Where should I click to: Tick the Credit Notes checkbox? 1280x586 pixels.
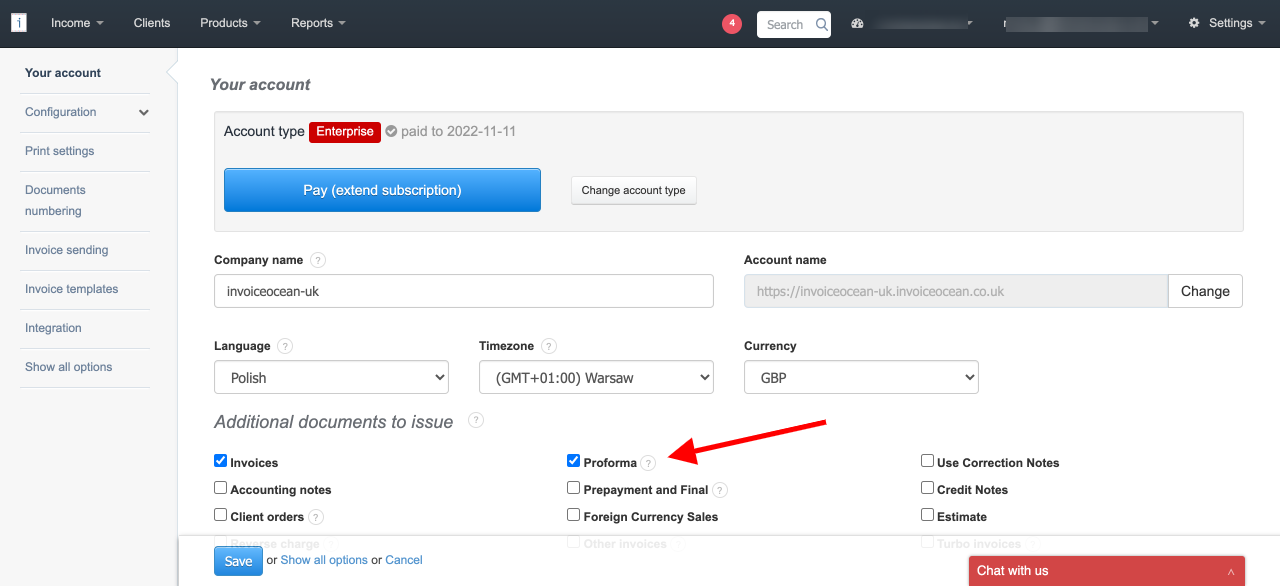click(928, 488)
